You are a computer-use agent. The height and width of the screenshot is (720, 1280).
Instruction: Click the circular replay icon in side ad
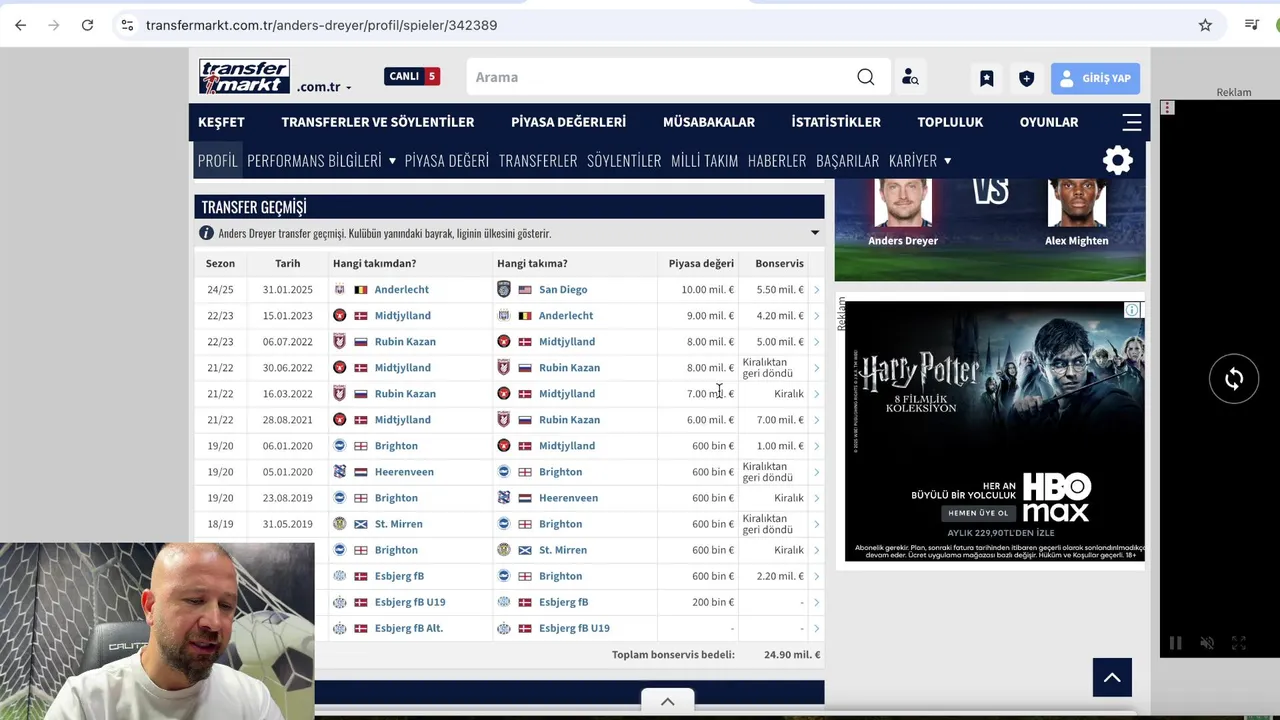(x=1234, y=379)
